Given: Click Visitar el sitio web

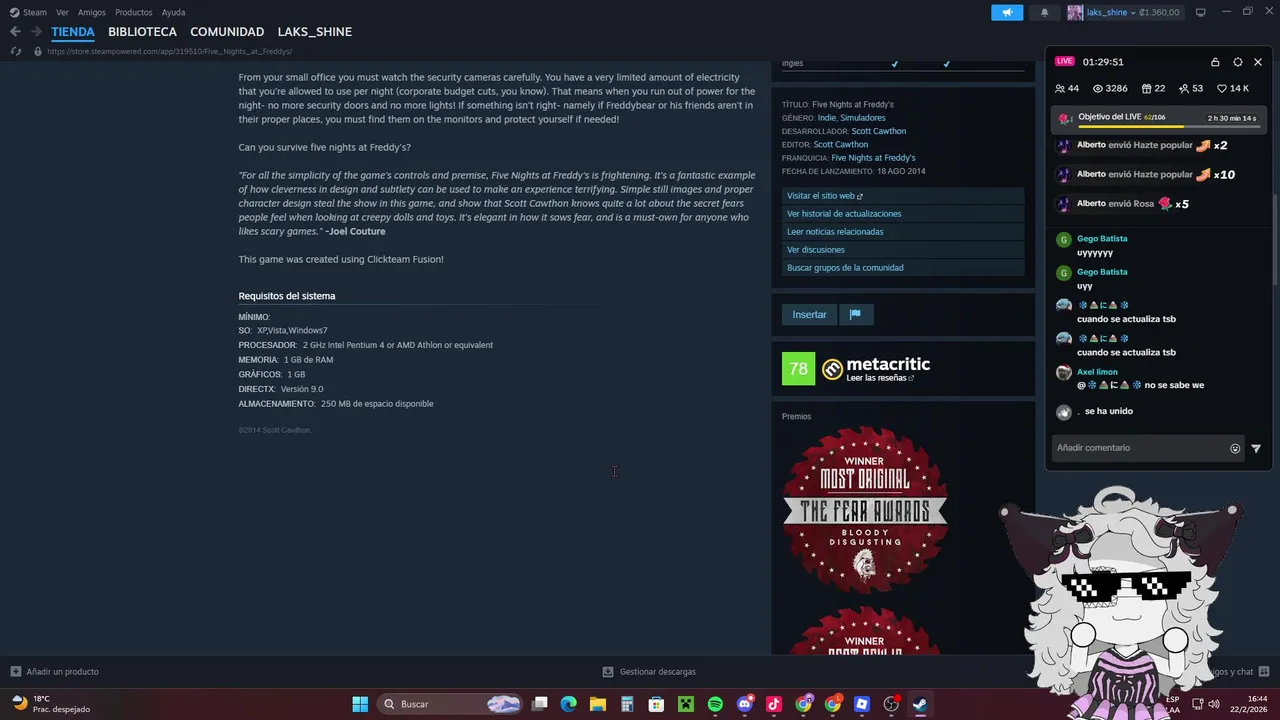Looking at the screenshot, I should (x=903, y=196).
